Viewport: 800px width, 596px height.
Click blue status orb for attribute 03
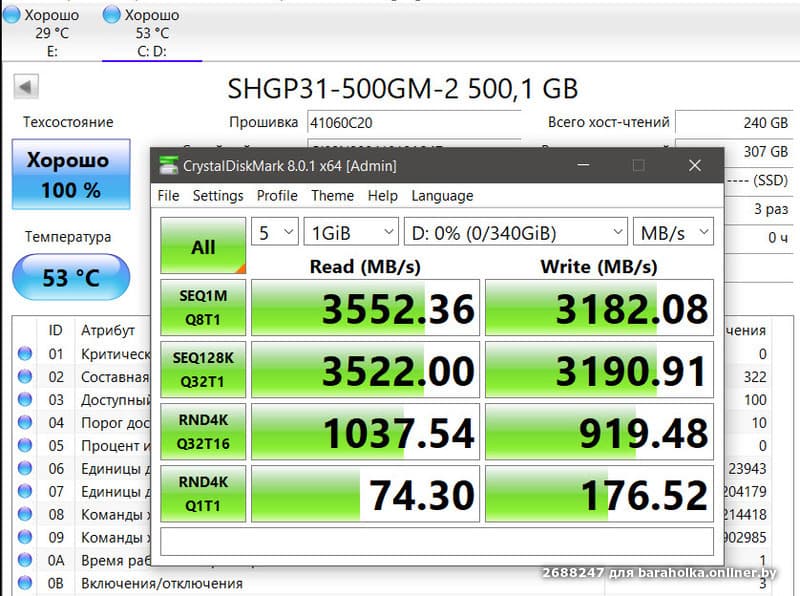(24, 399)
